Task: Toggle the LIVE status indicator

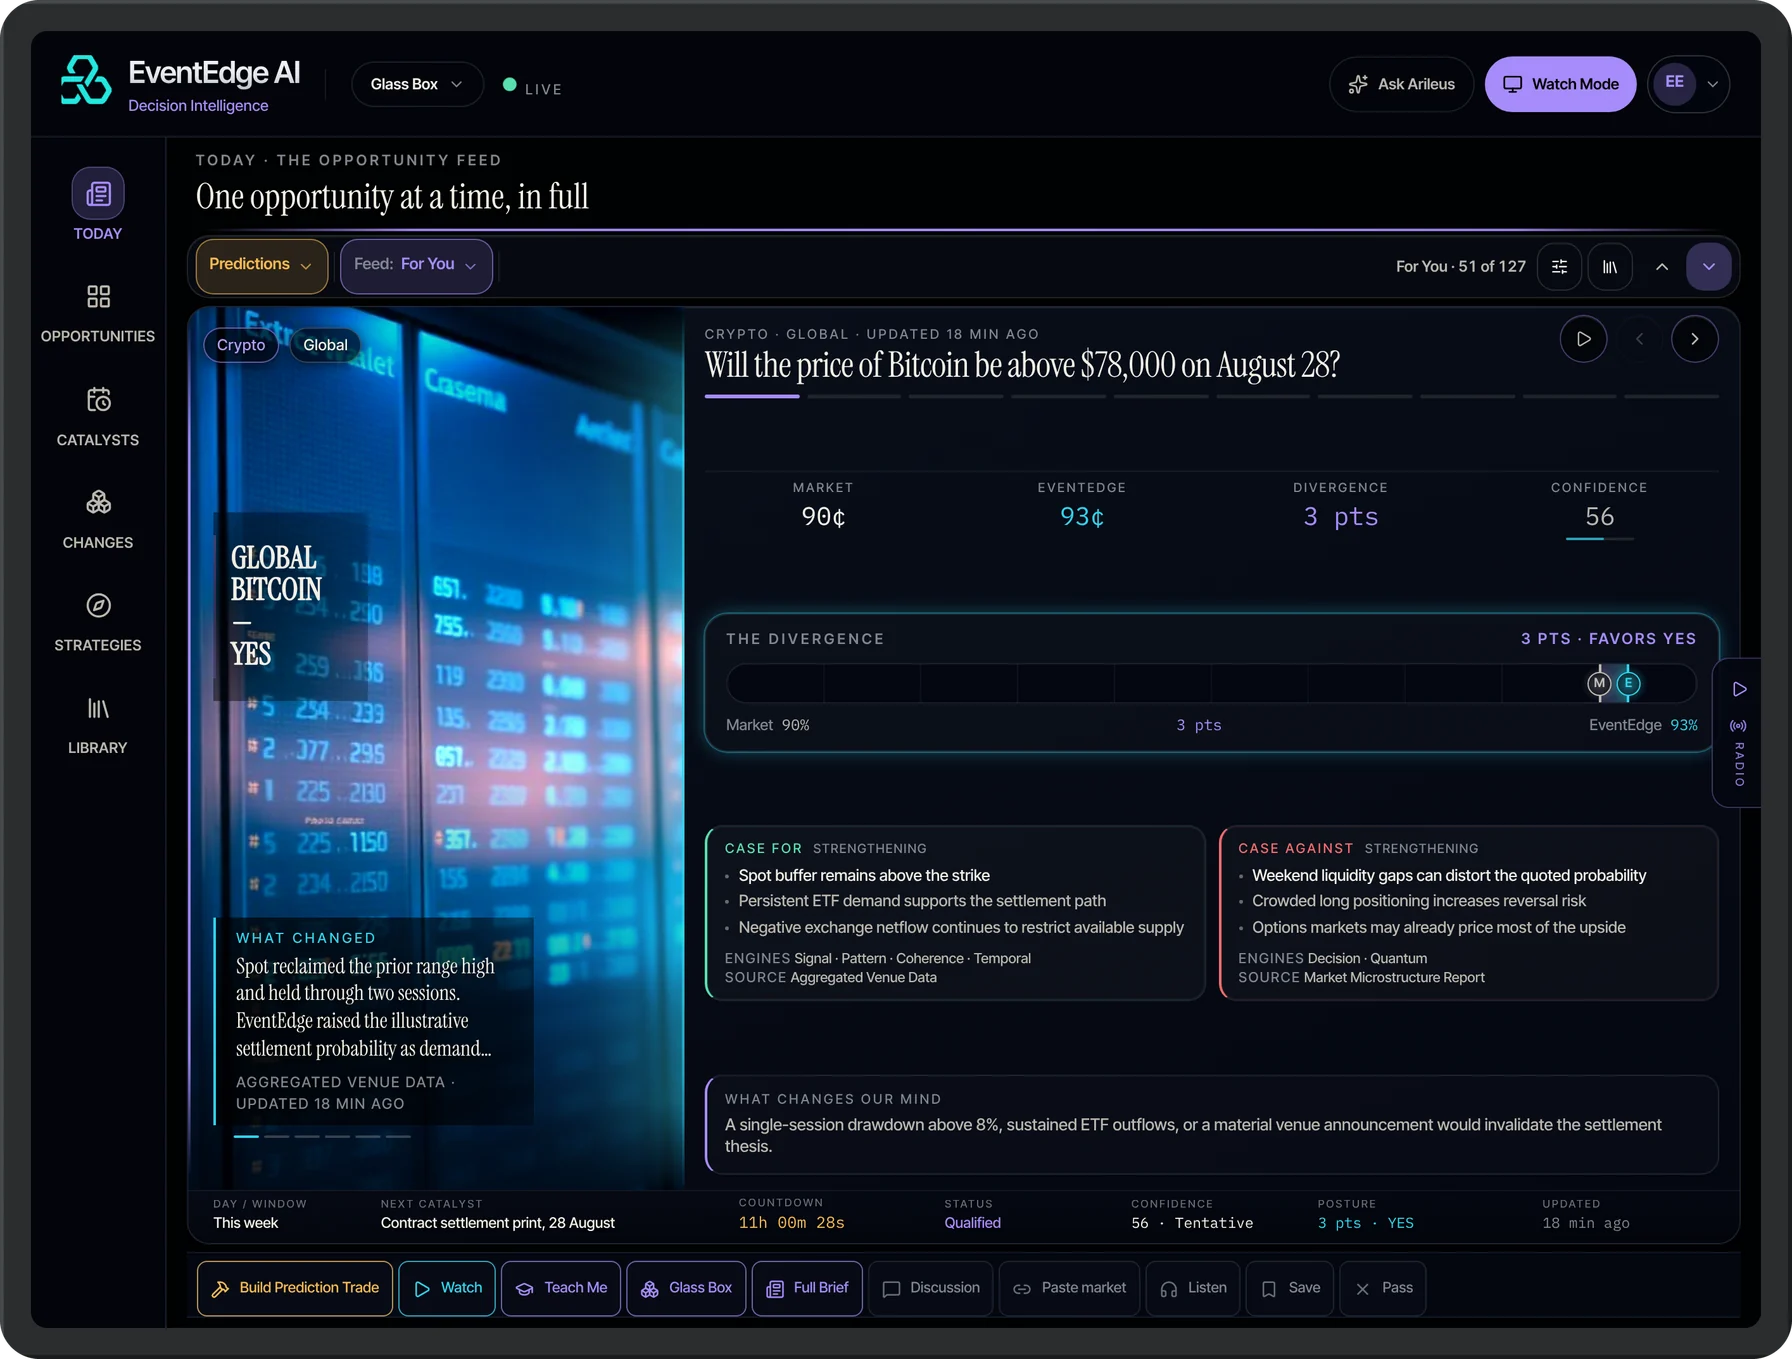Action: click(532, 88)
